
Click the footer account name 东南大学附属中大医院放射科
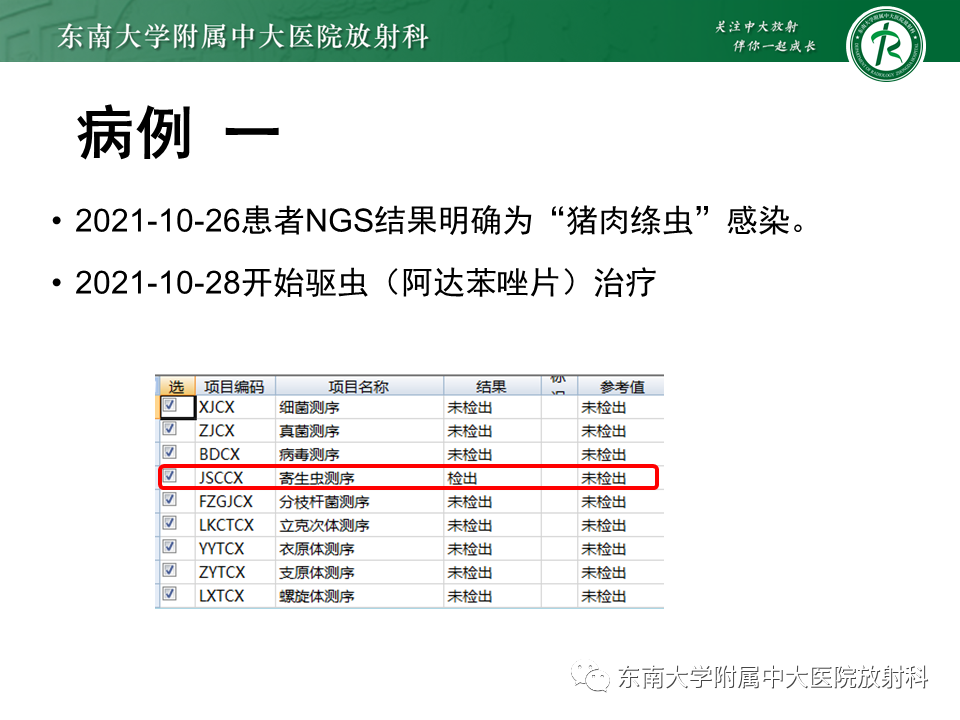773,677
